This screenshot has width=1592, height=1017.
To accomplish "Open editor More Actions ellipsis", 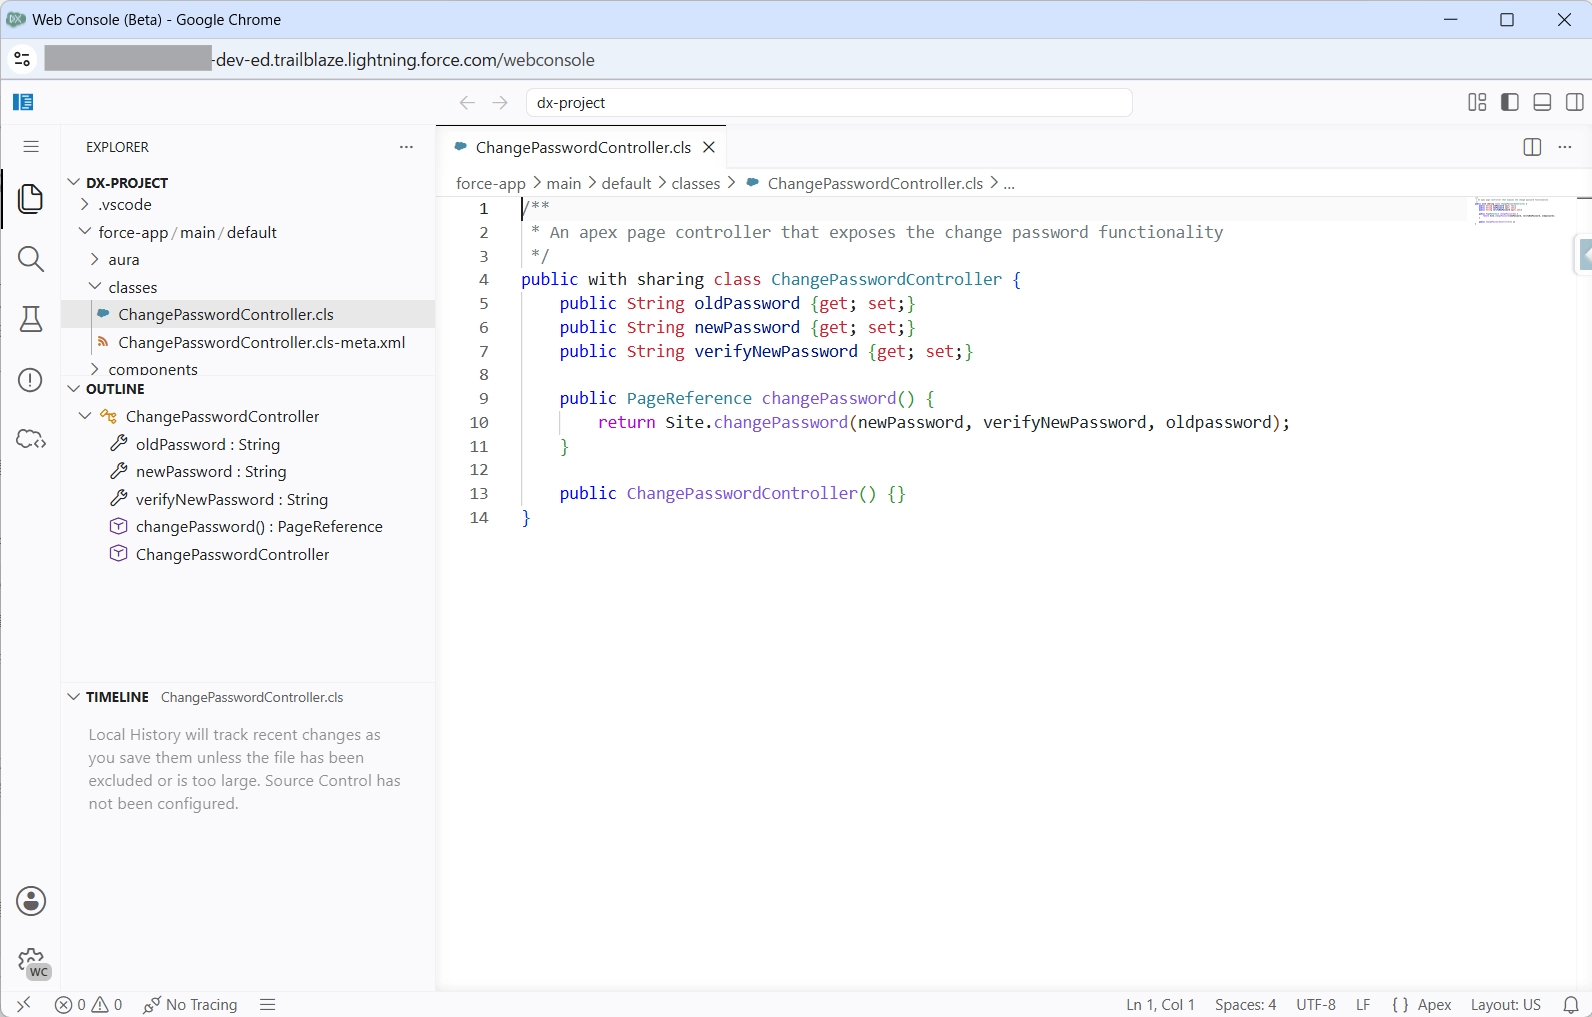I will [x=1565, y=147].
